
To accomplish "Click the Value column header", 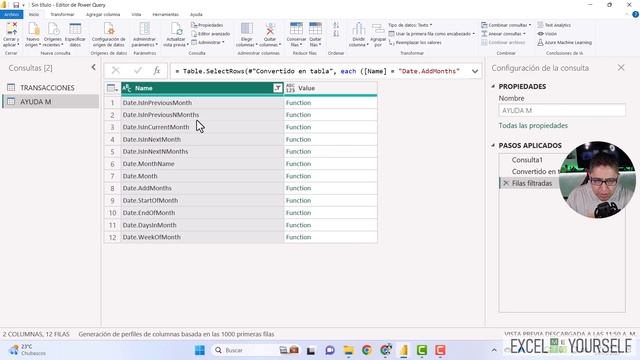I will point(331,88).
